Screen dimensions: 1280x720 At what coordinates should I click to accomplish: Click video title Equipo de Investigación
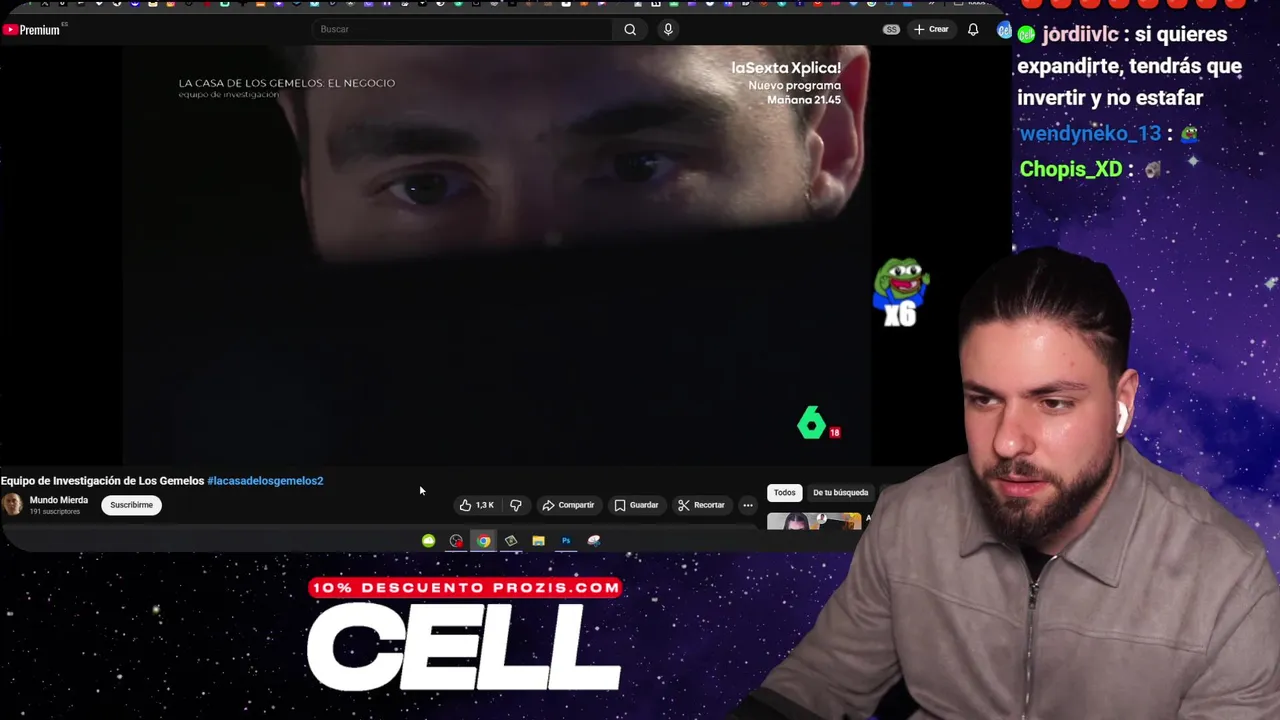point(102,481)
